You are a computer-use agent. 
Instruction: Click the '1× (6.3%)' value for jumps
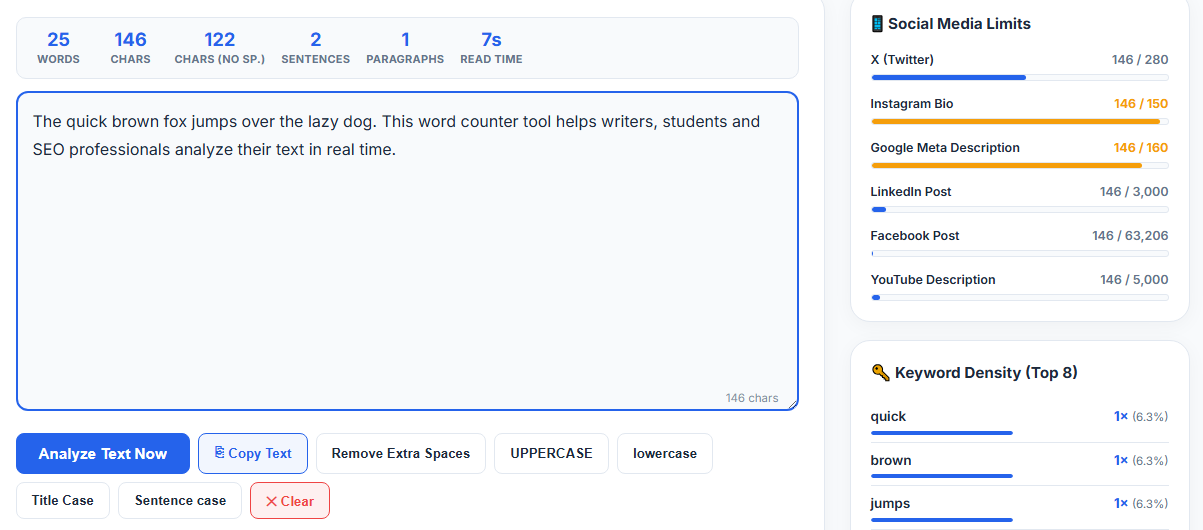point(1141,503)
